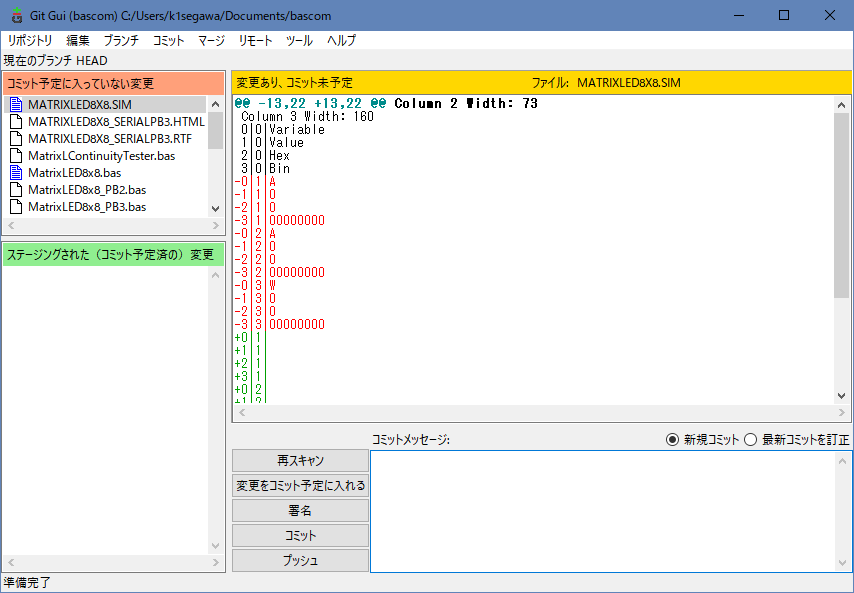Open the リポジトリ menu
Viewport: 854px width, 593px height.
click(x=30, y=40)
